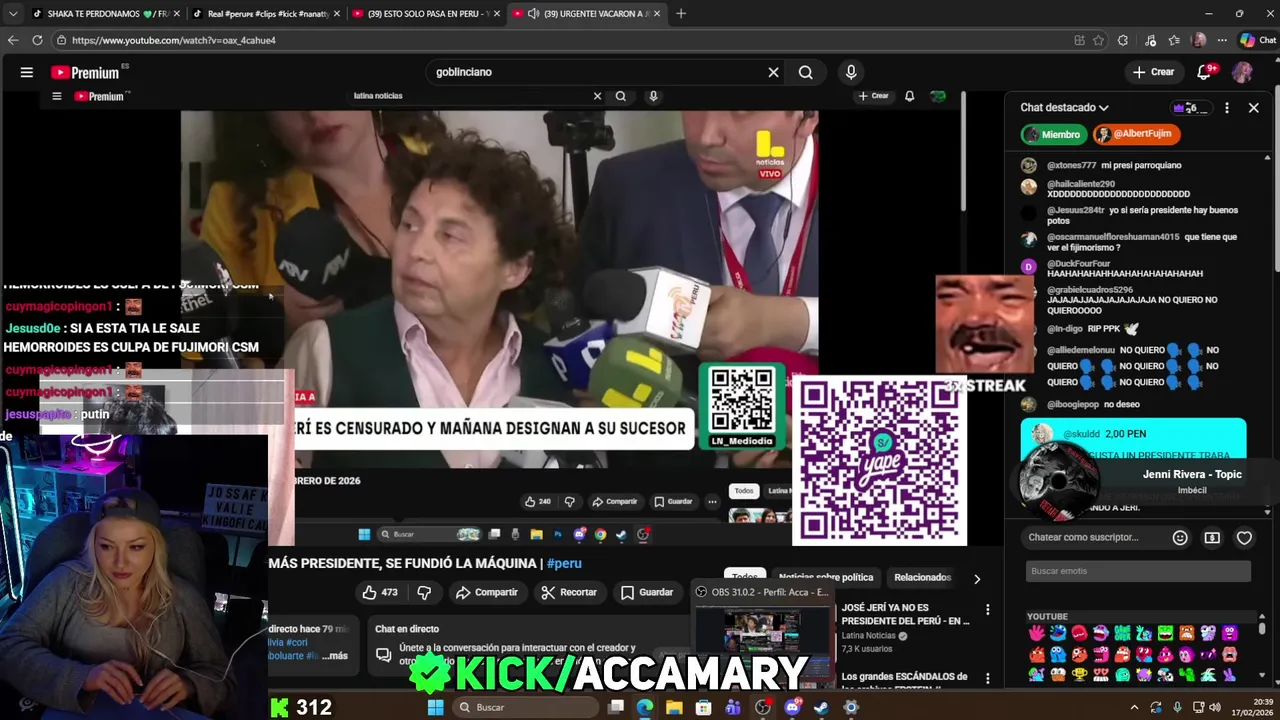Start voice search with microphone
The height and width of the screenshot is (720, 1280).
(851, 72)
